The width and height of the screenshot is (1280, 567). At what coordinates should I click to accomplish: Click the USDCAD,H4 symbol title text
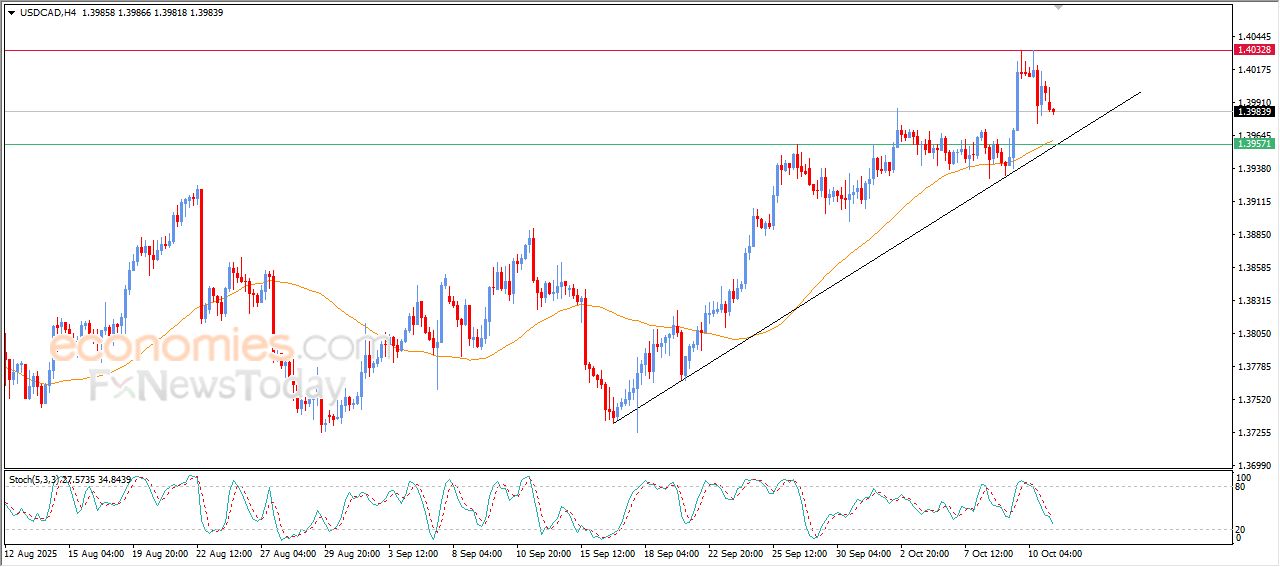click(x=48, y=13)
